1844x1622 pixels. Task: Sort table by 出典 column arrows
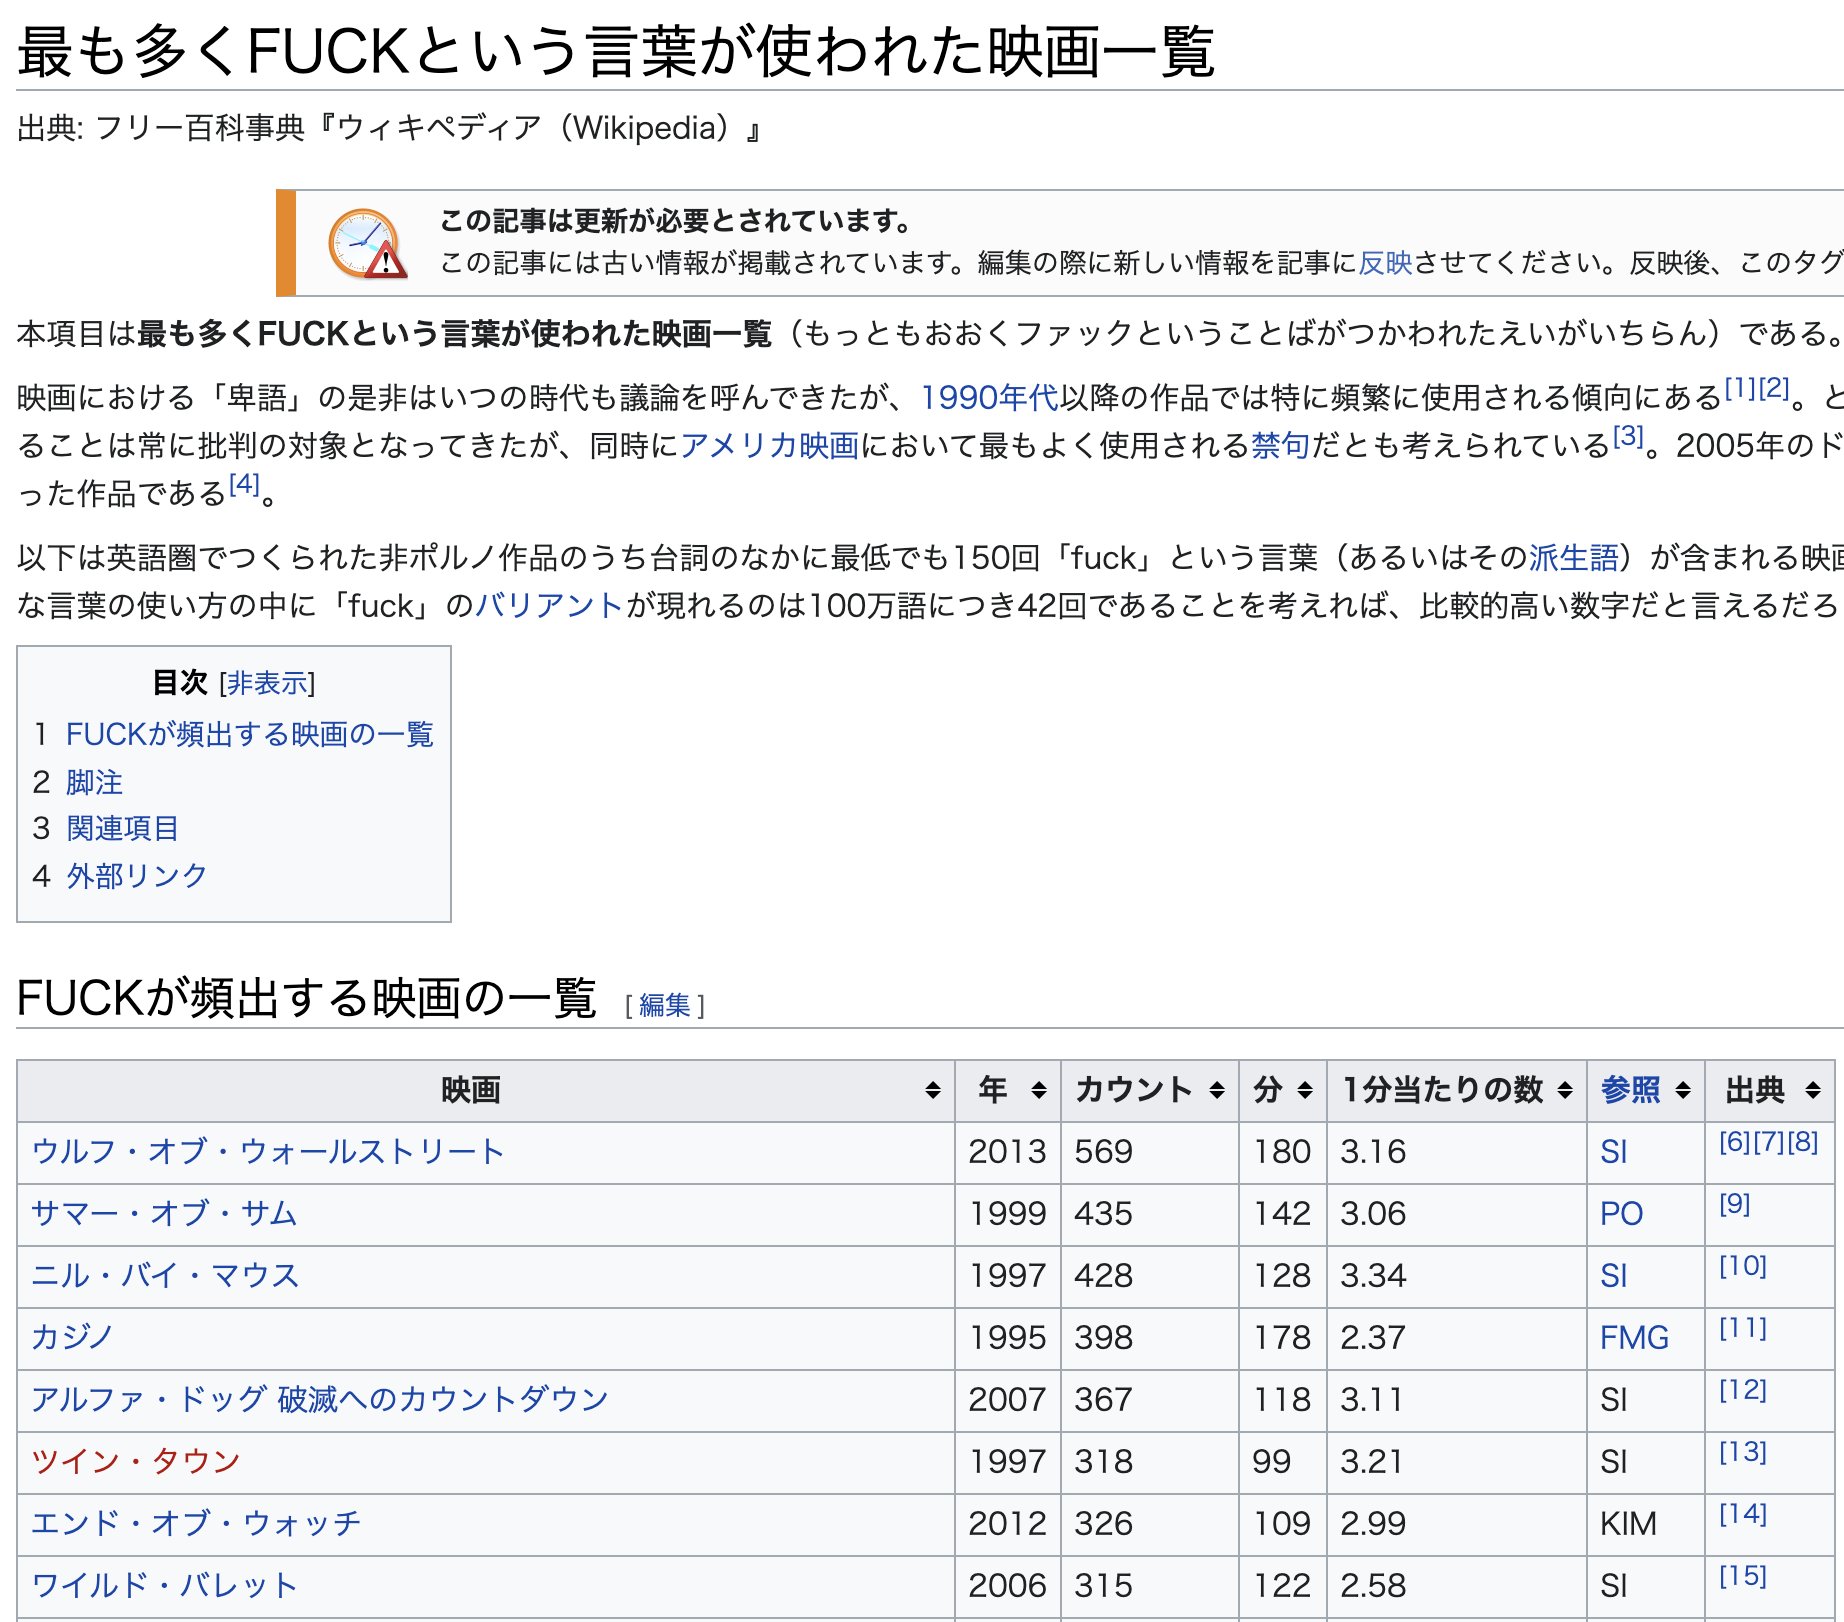click(1813, 1090)
